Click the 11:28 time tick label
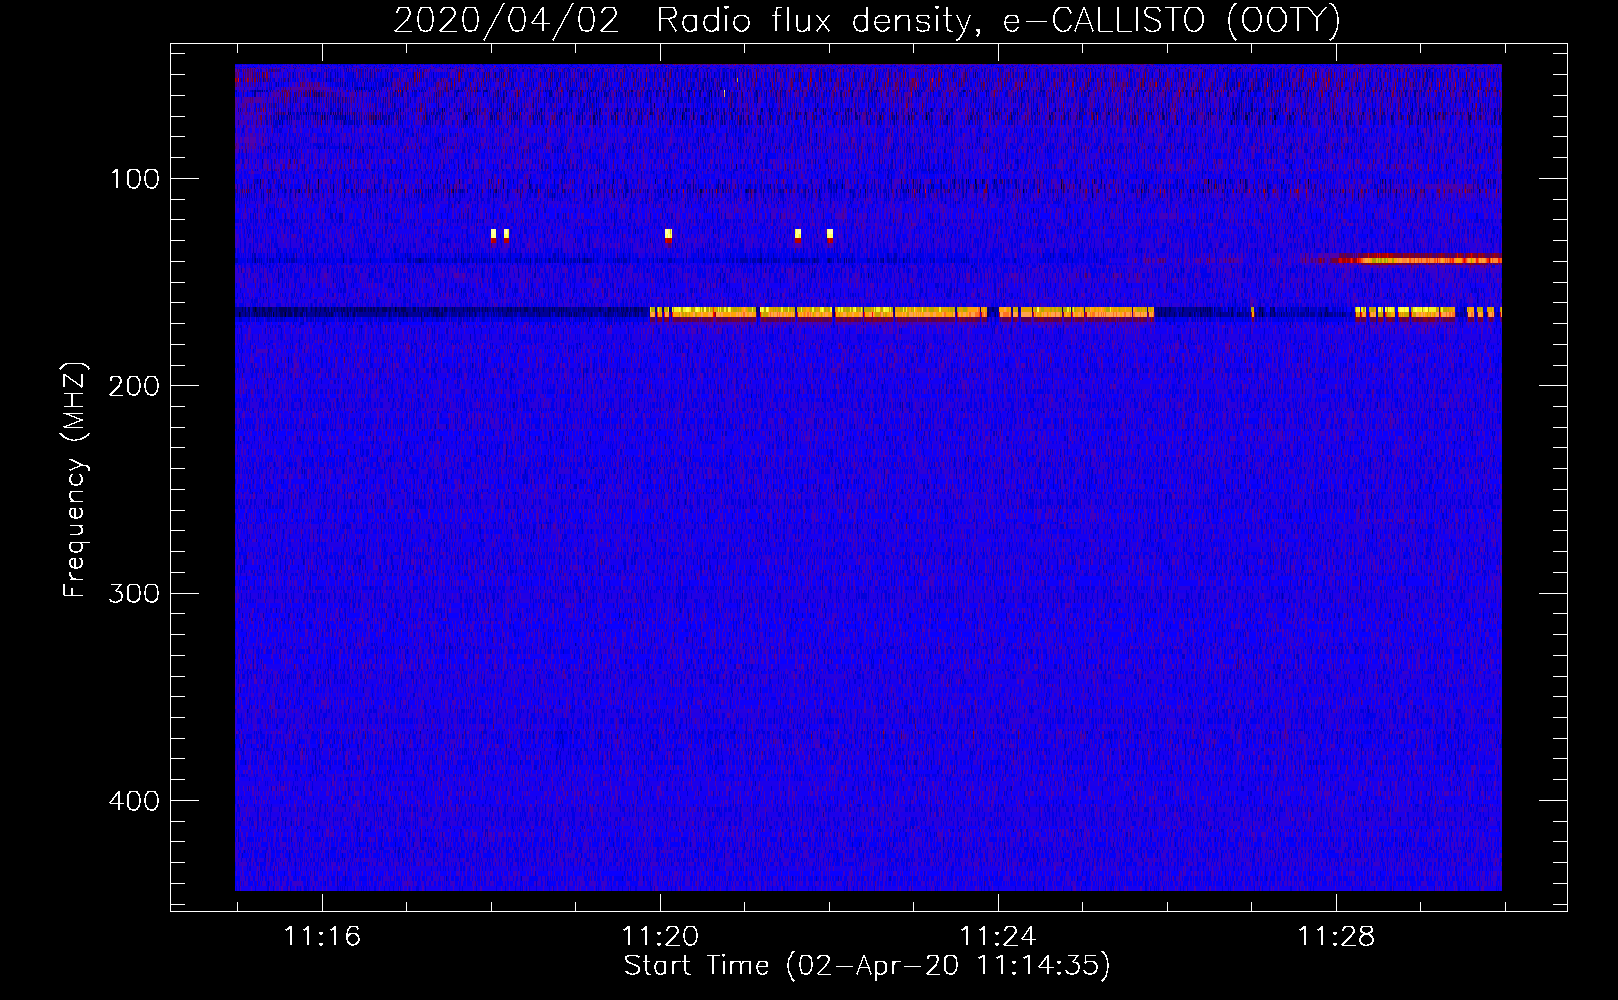Image resolution: width=1618 pixels, height=1000 pixels. point(1336,937)
